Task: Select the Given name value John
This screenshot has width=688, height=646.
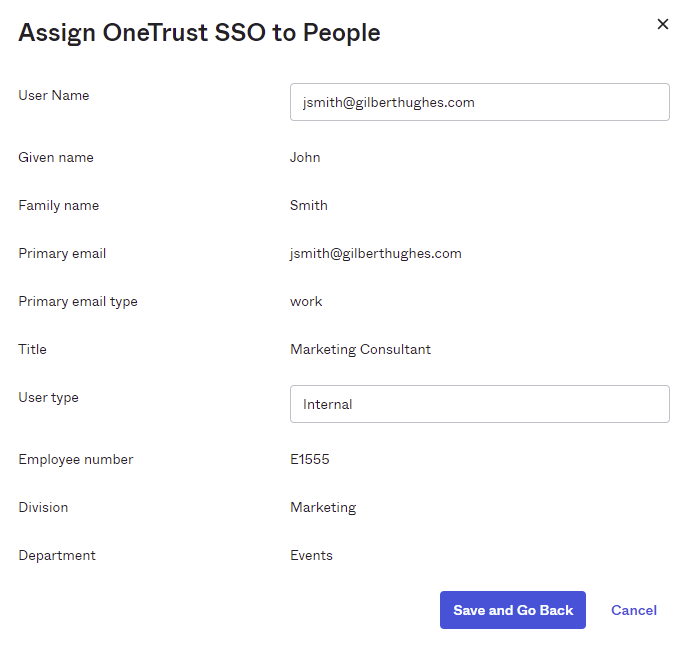Action: (x=305, y=158)
